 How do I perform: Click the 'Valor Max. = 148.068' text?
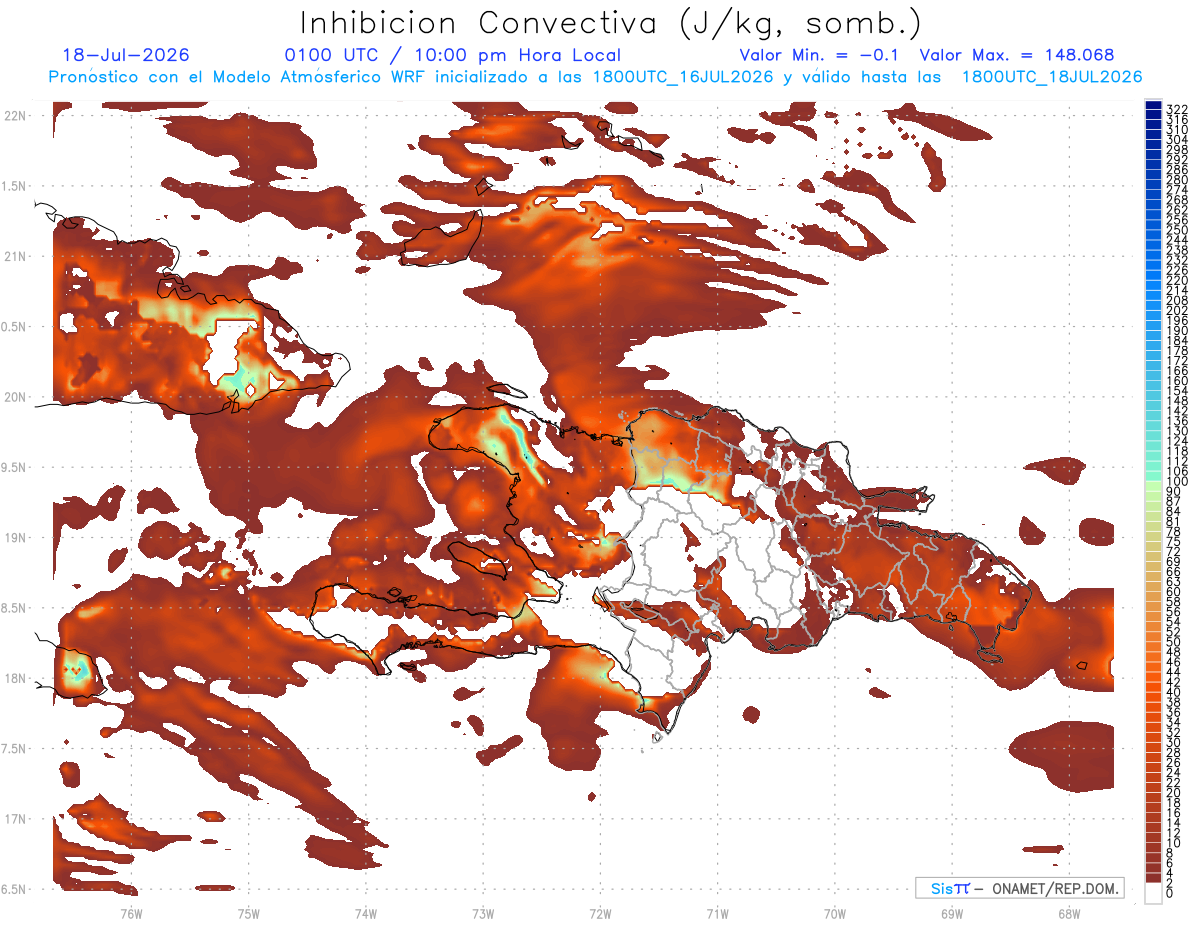pyautogui.click(x=1017, y=55)
